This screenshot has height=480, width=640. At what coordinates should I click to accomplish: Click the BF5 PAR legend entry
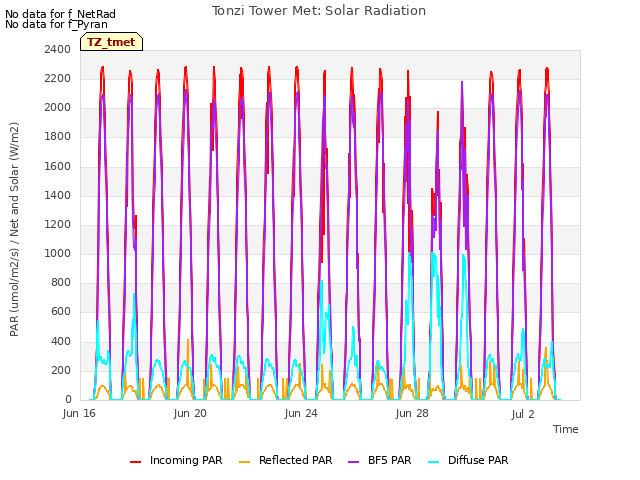(x=380, y=460)
